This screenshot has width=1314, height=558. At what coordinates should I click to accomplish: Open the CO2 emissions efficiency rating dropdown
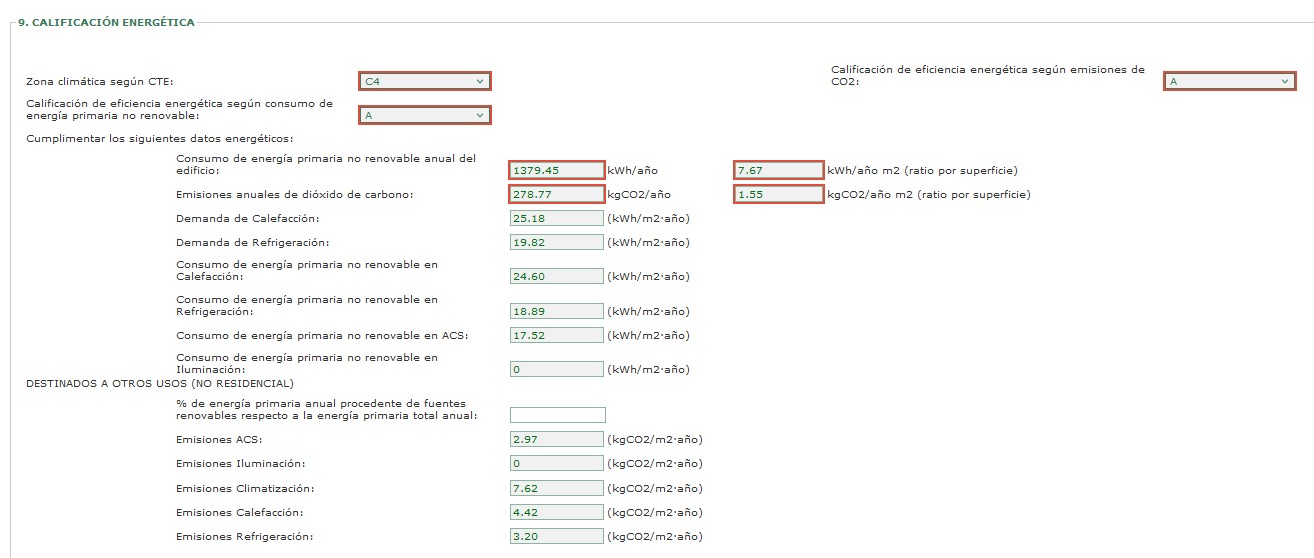point(1230,81)
